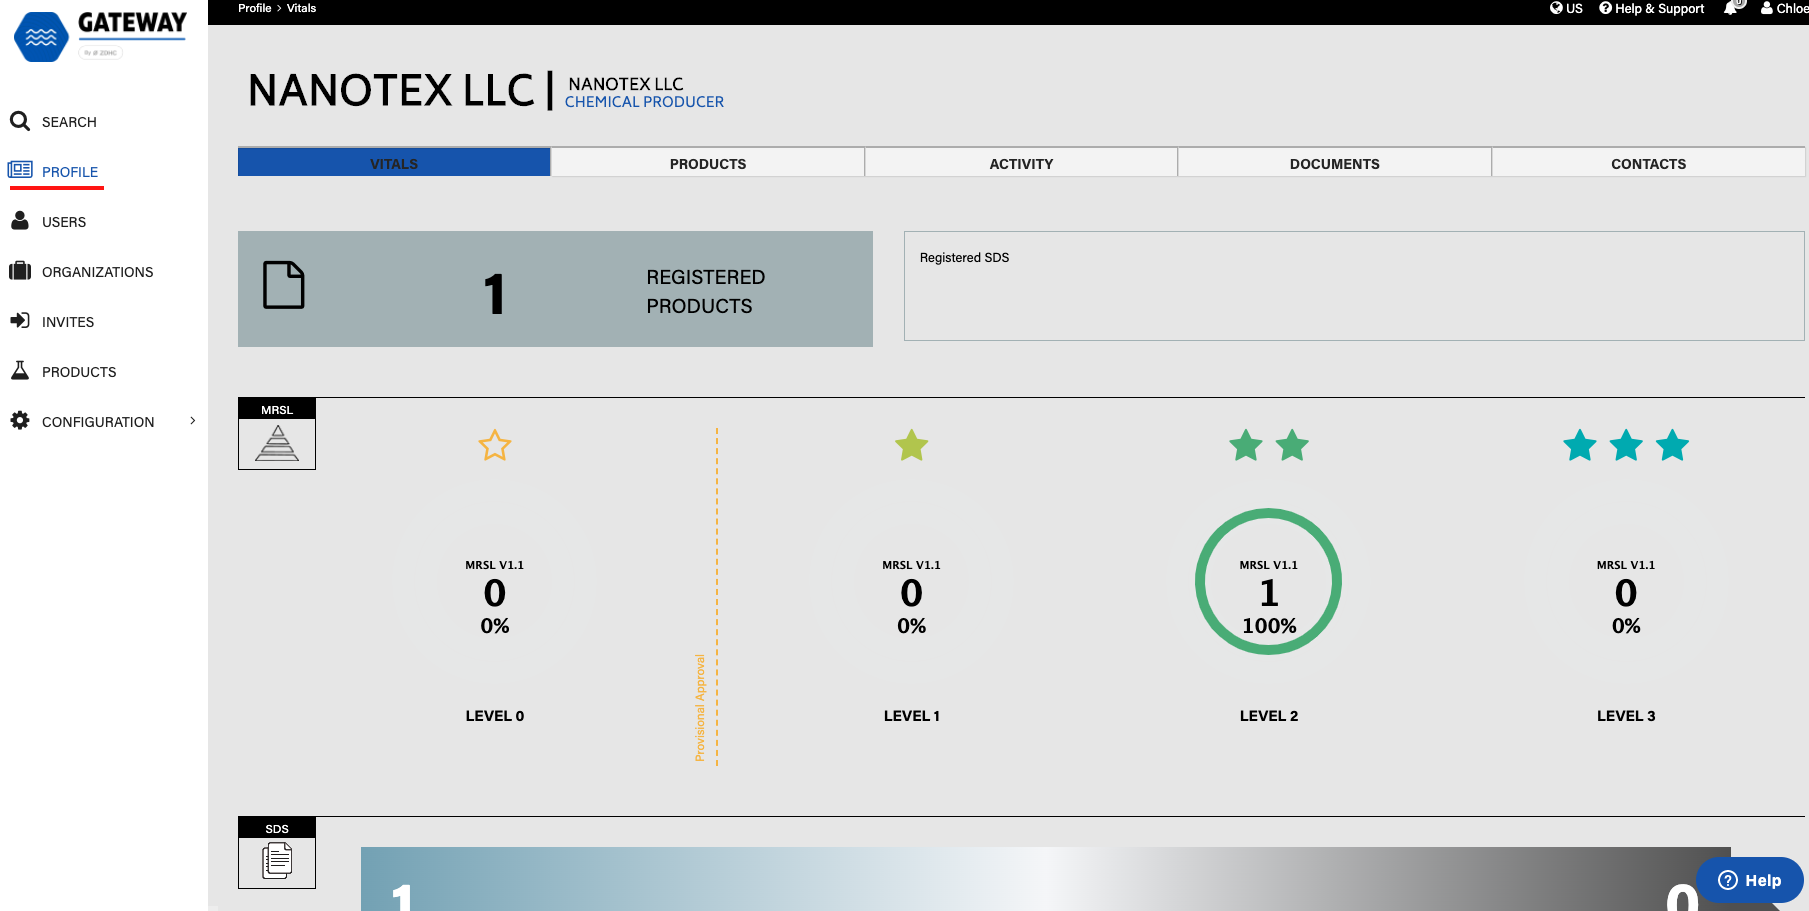Click the Help & Support question mark icon
Viewport: 1809px width, 911px height.
1605,8
